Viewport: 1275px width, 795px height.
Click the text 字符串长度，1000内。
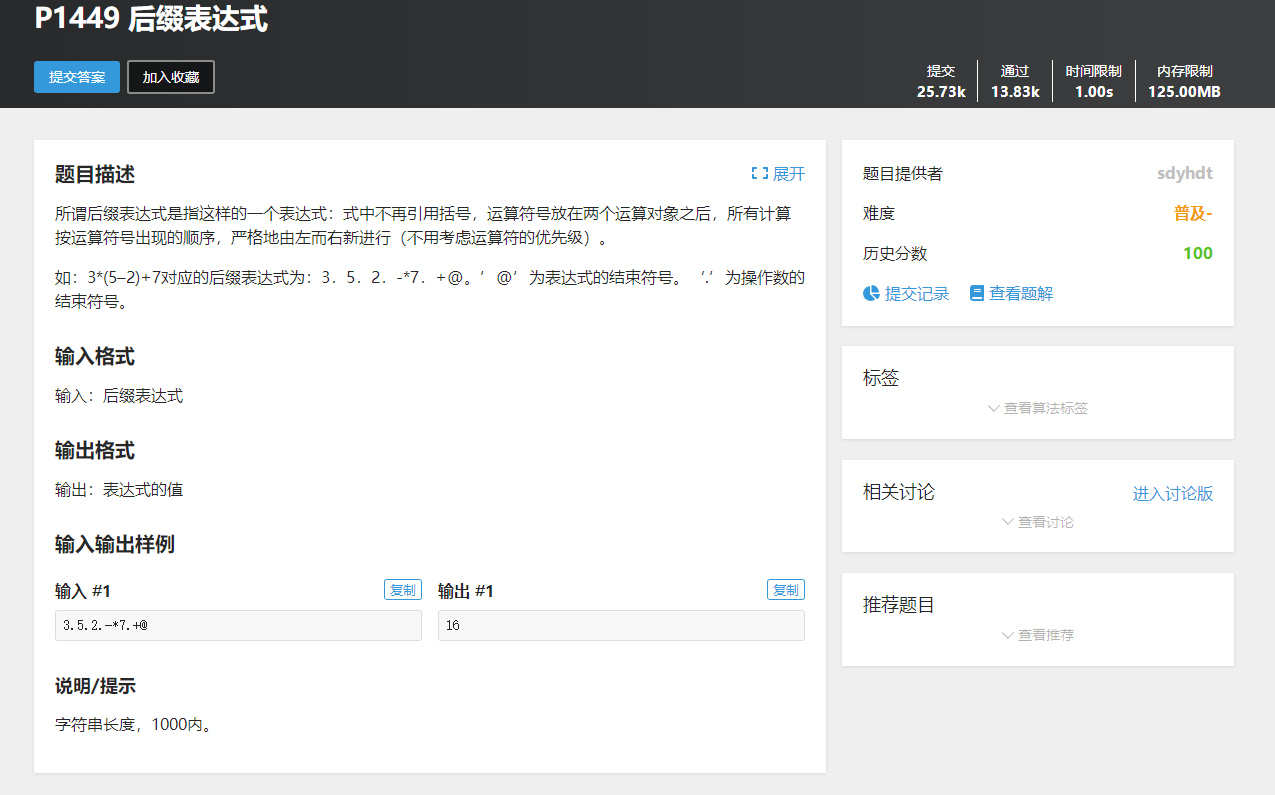coord(135,724)
